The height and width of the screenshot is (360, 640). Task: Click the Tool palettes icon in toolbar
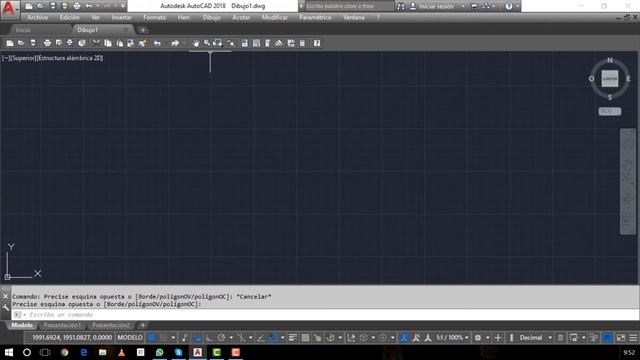[x=268, y=43]
